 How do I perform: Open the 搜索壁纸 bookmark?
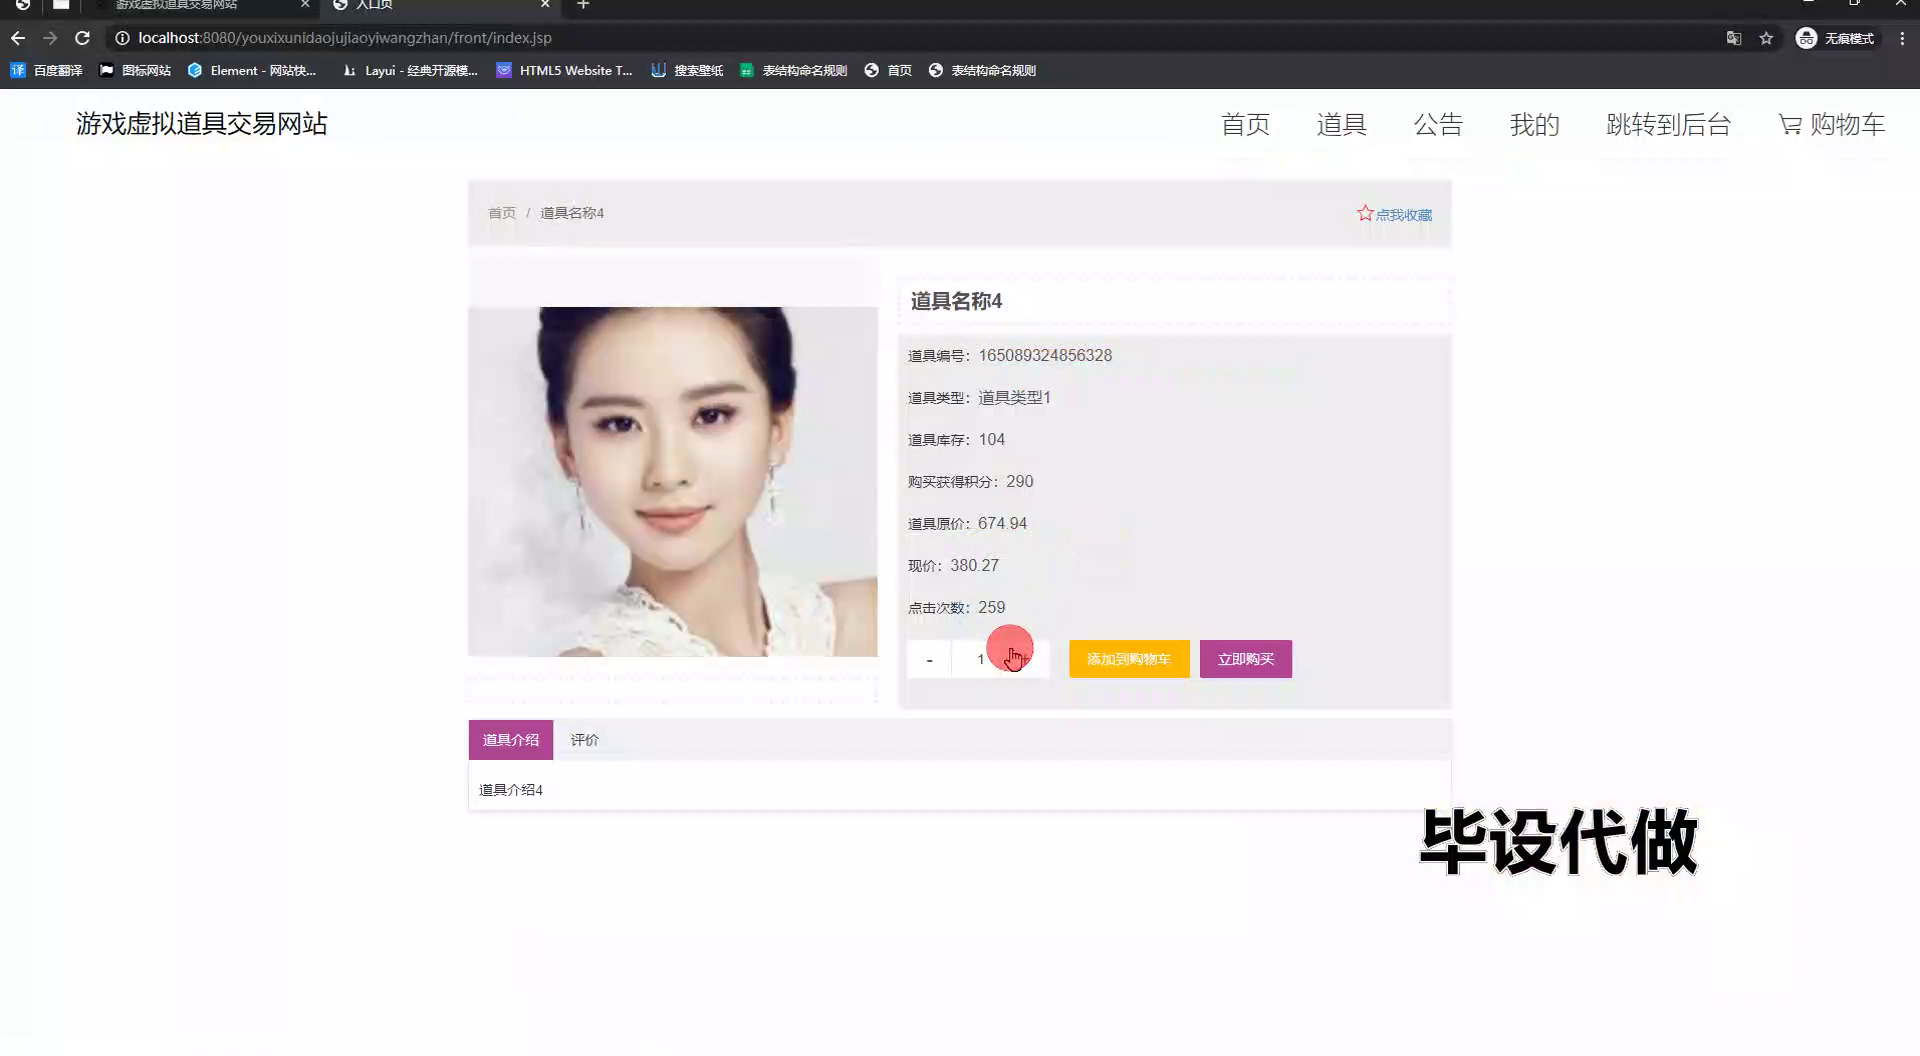[687, 70]
